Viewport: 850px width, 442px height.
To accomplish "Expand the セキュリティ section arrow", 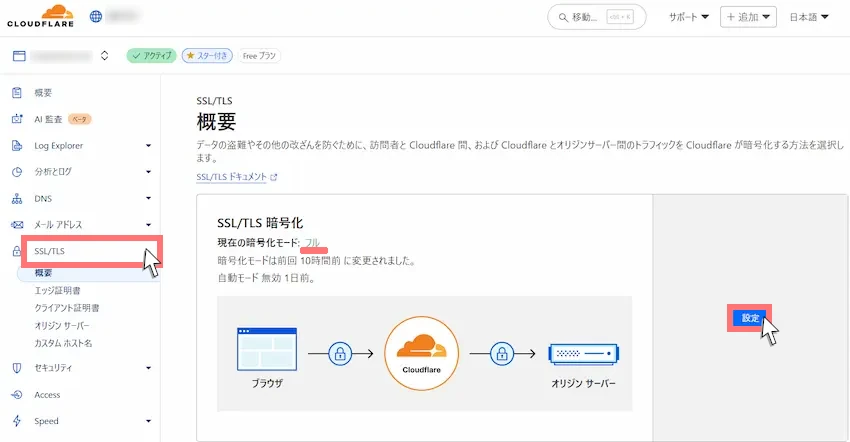I will pyautogui.click(x=149, y=368).
